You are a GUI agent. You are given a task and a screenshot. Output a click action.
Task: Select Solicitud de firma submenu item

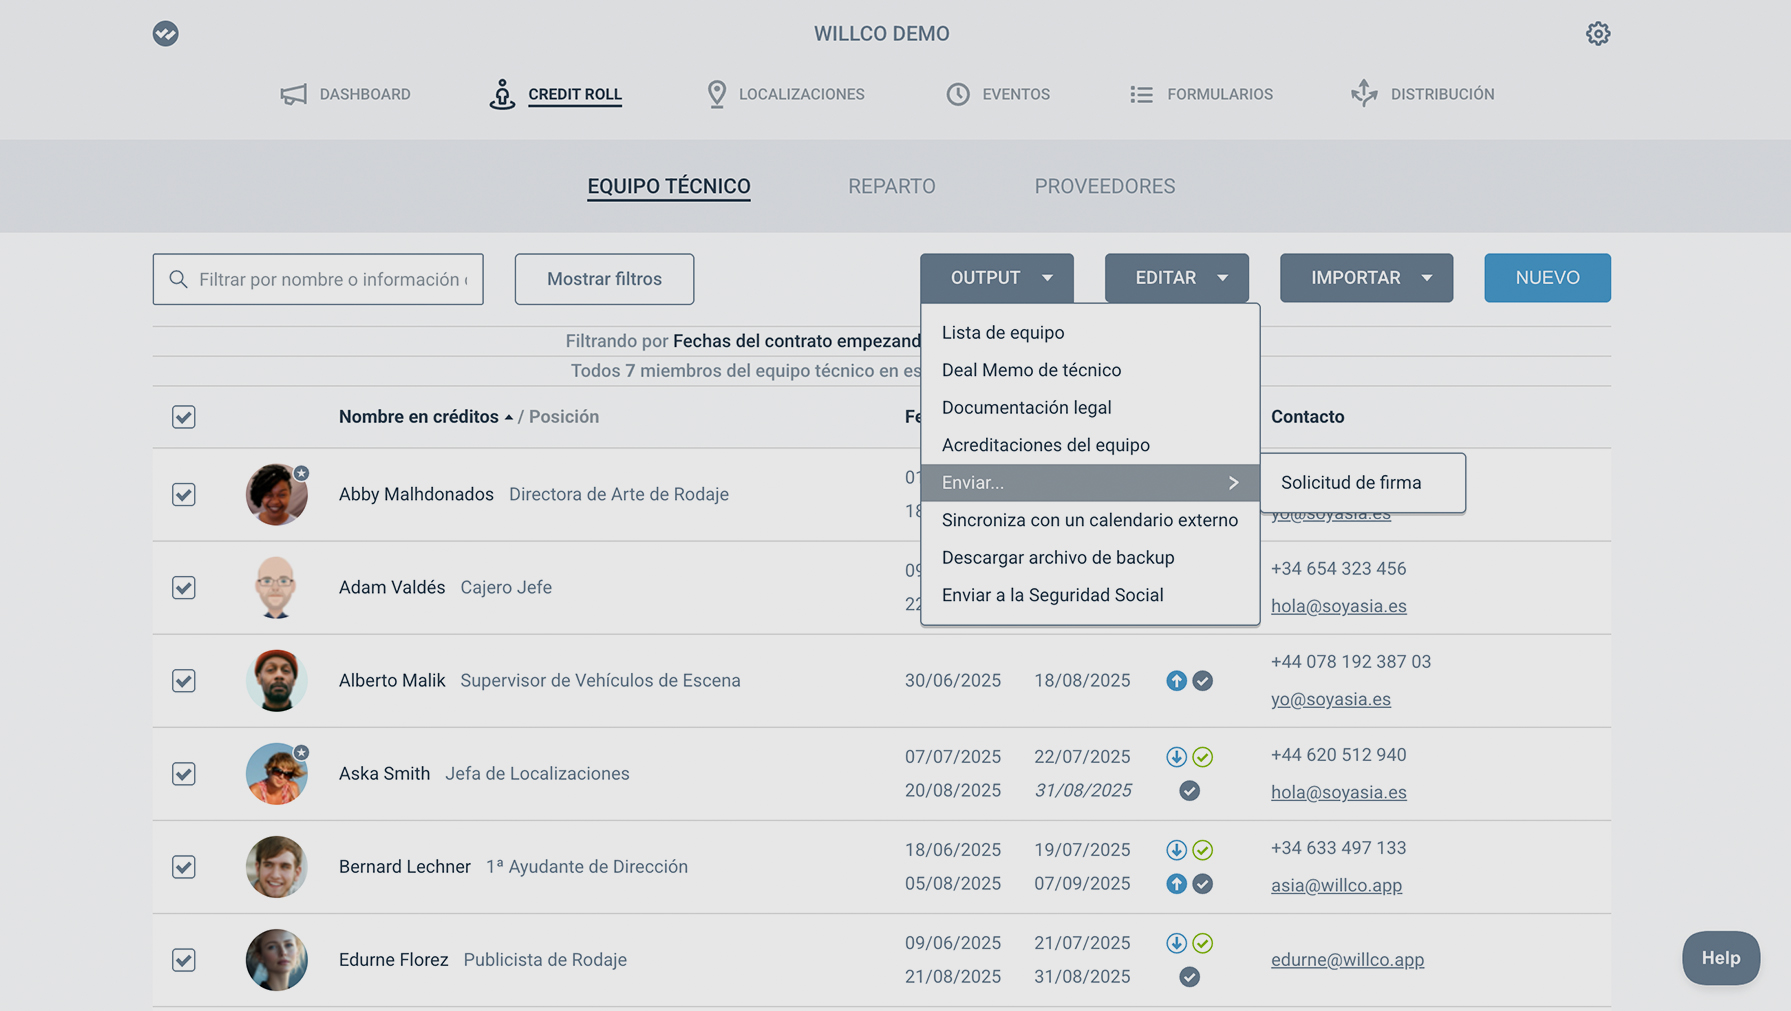click(1350, 483)
